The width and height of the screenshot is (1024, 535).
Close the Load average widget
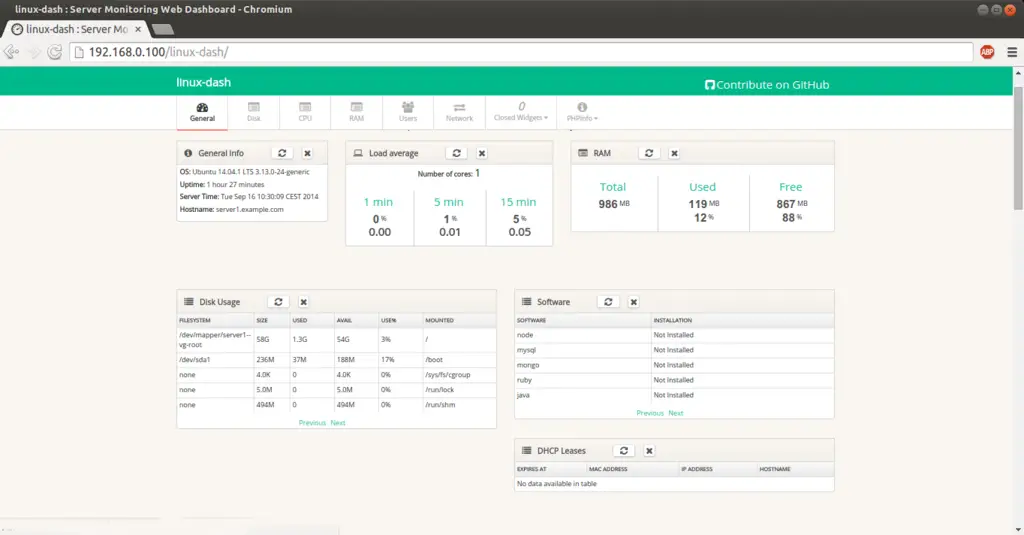tap(481, 153)
